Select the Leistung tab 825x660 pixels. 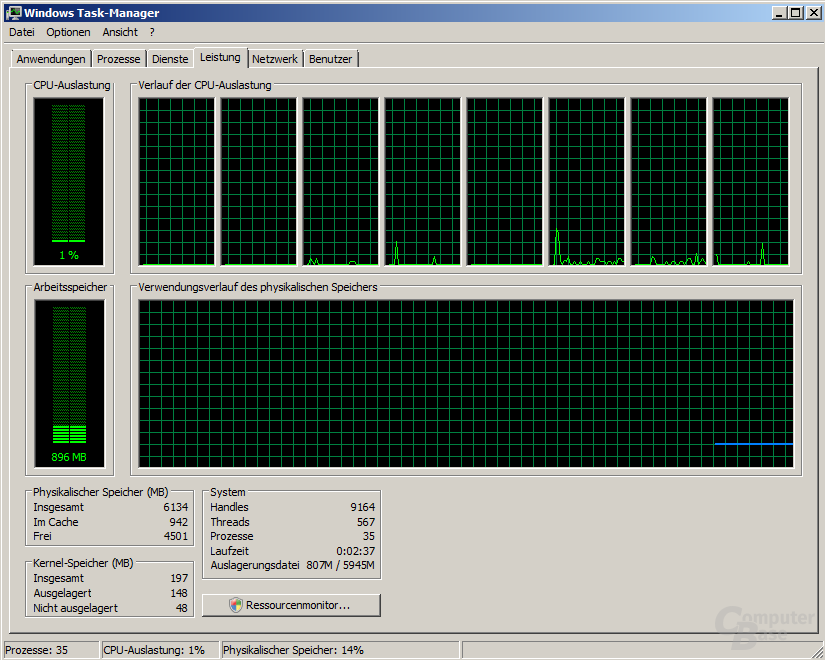(x=220, y=57)
